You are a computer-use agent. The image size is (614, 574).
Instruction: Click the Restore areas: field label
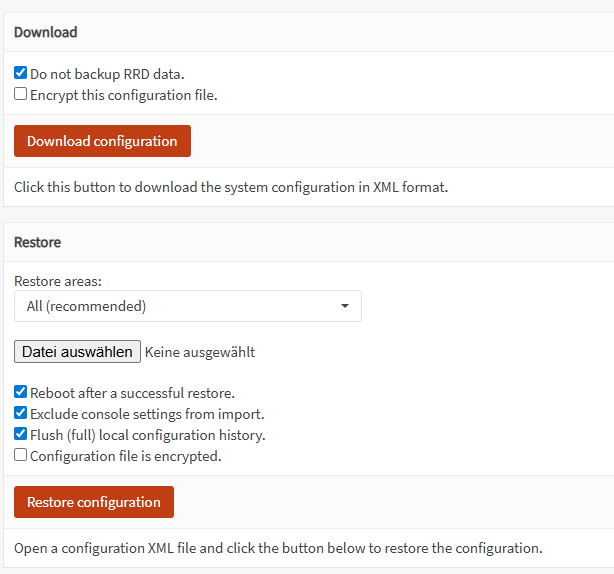click(58, 281)
